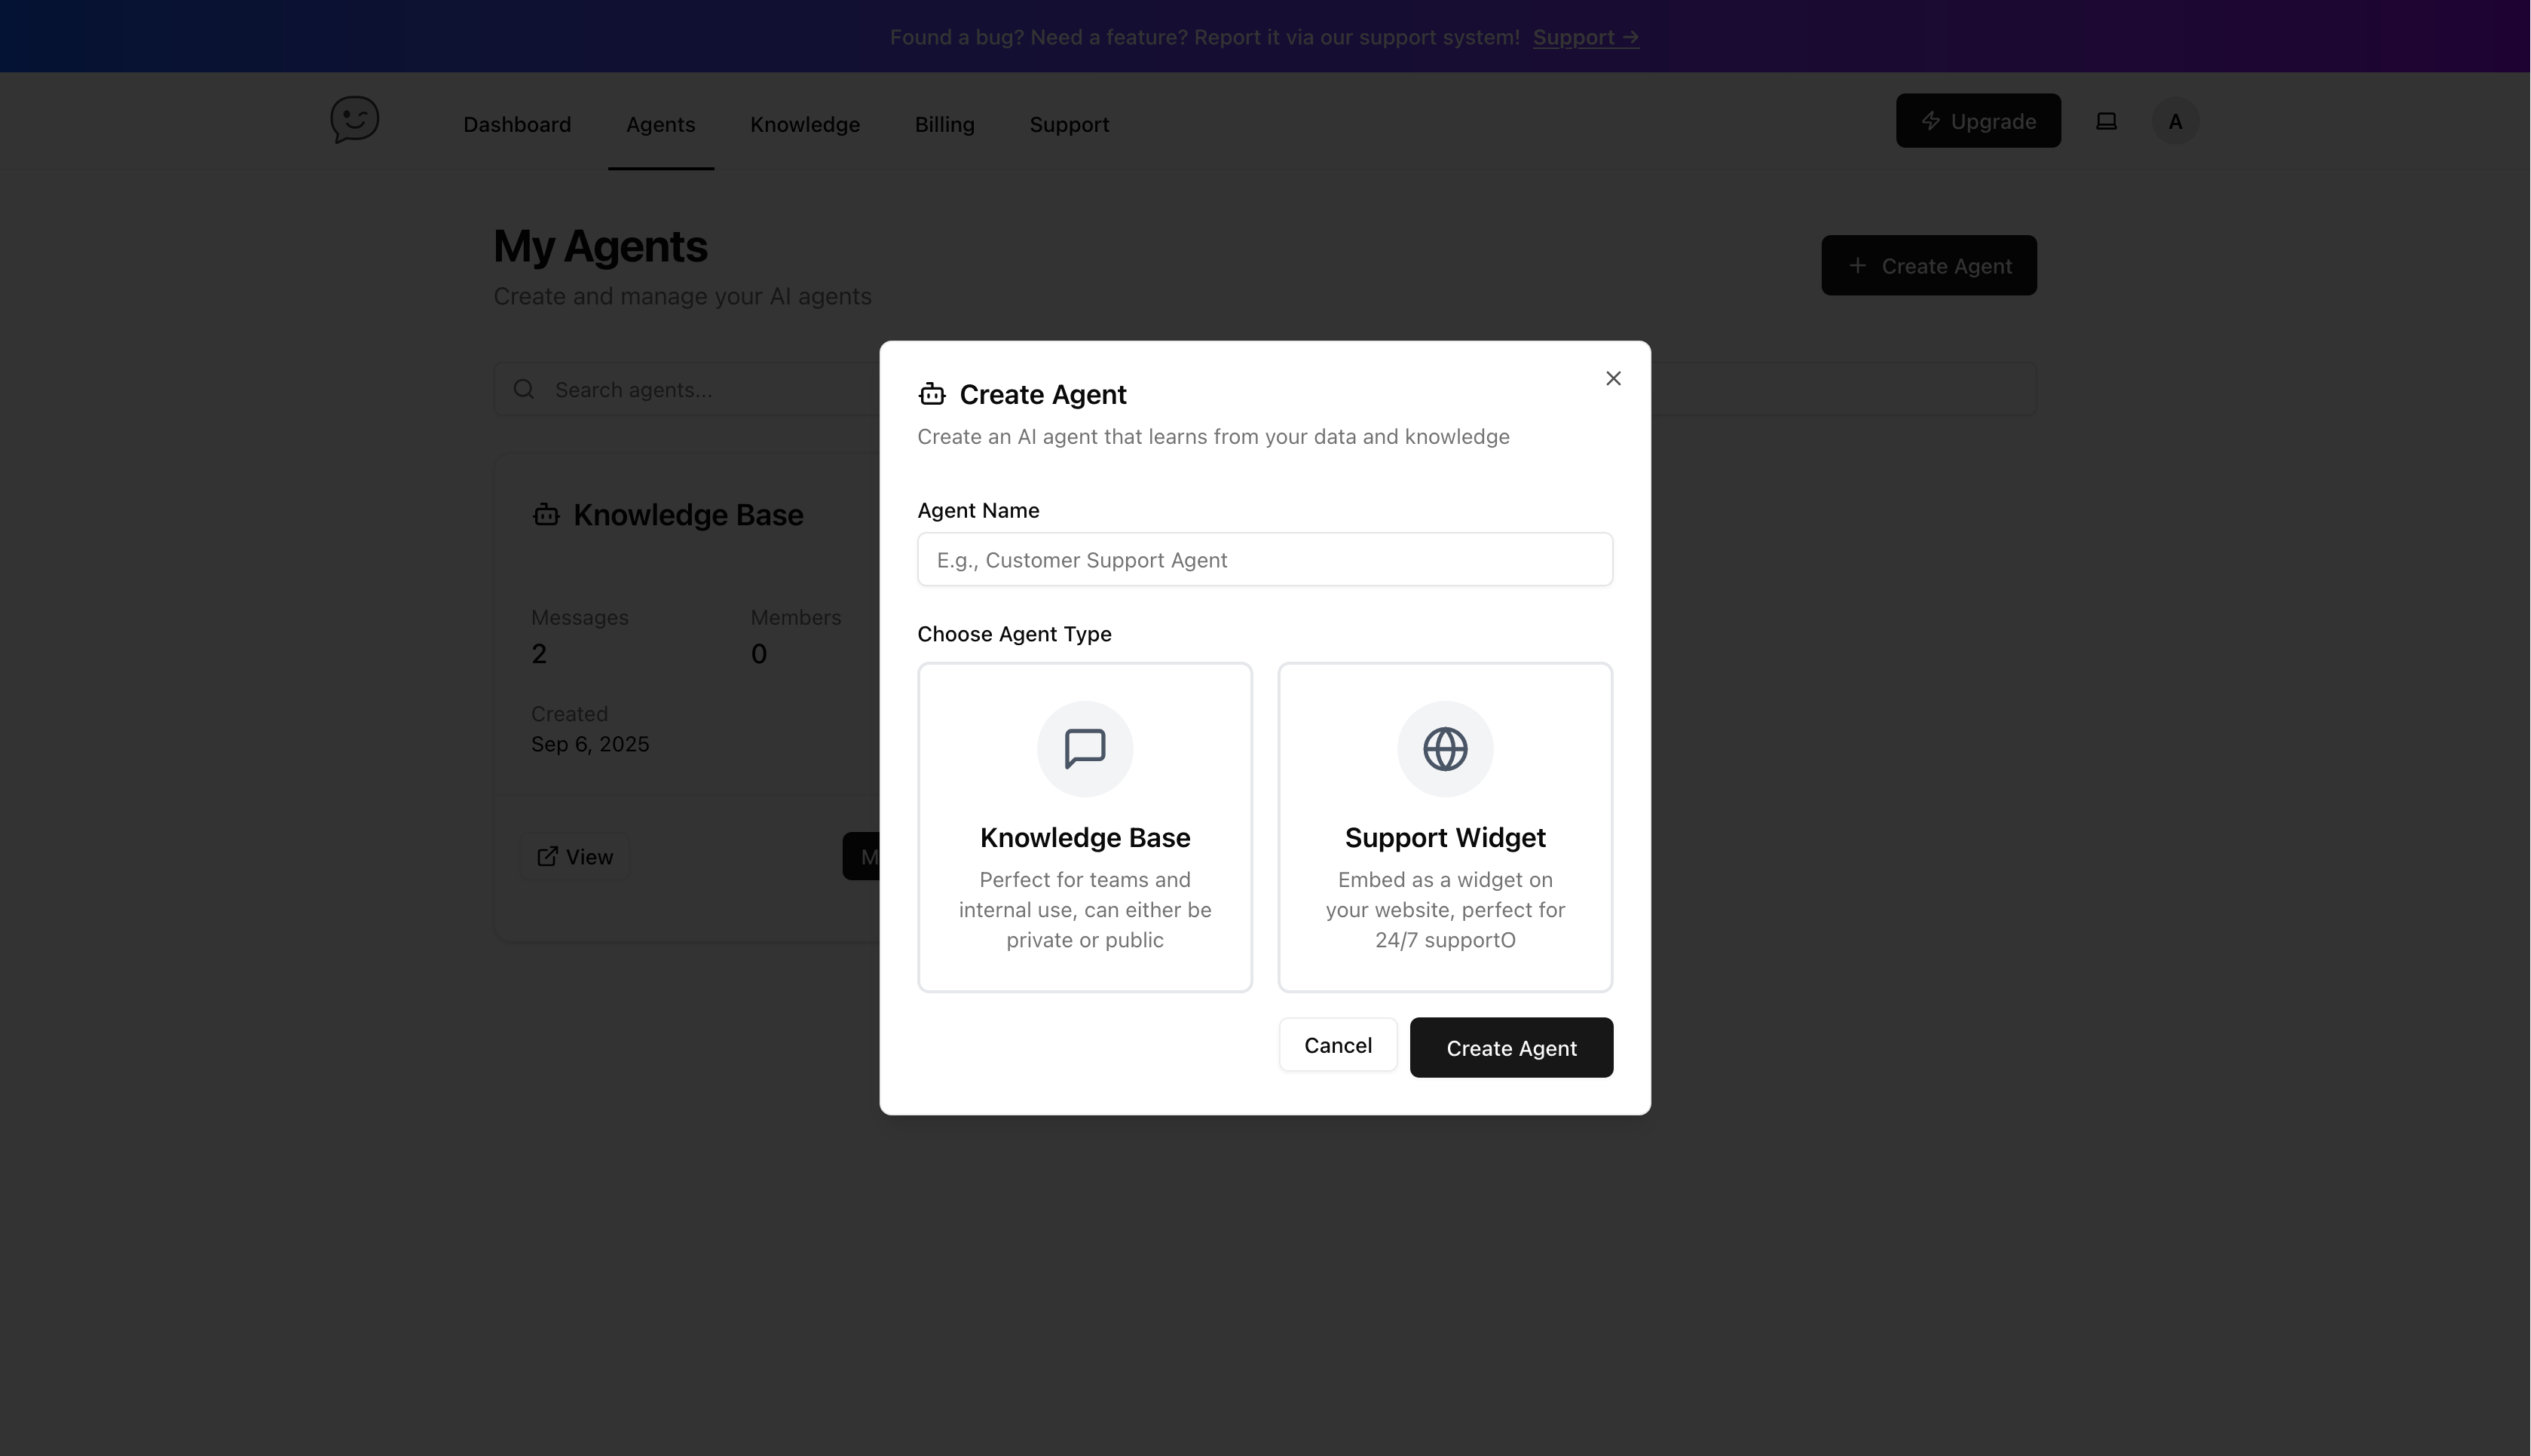This screenshot has width=2531, height=1456.
Task: Click Cancel in the dialog
Action: 1338,1044
